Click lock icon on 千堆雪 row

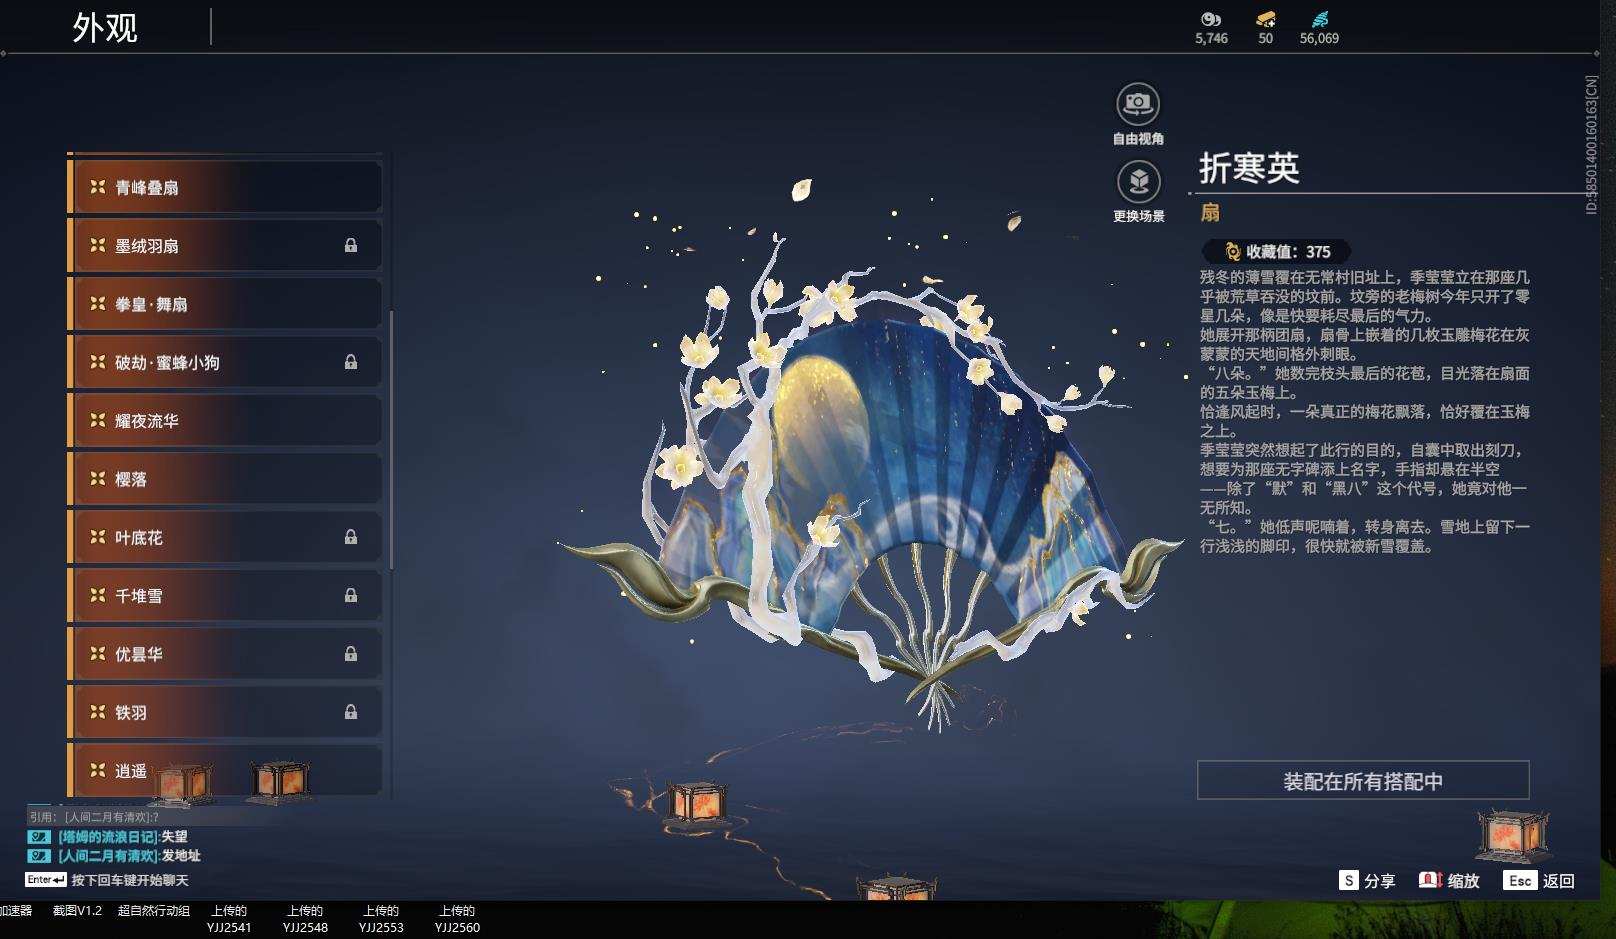tap(351, 595)
